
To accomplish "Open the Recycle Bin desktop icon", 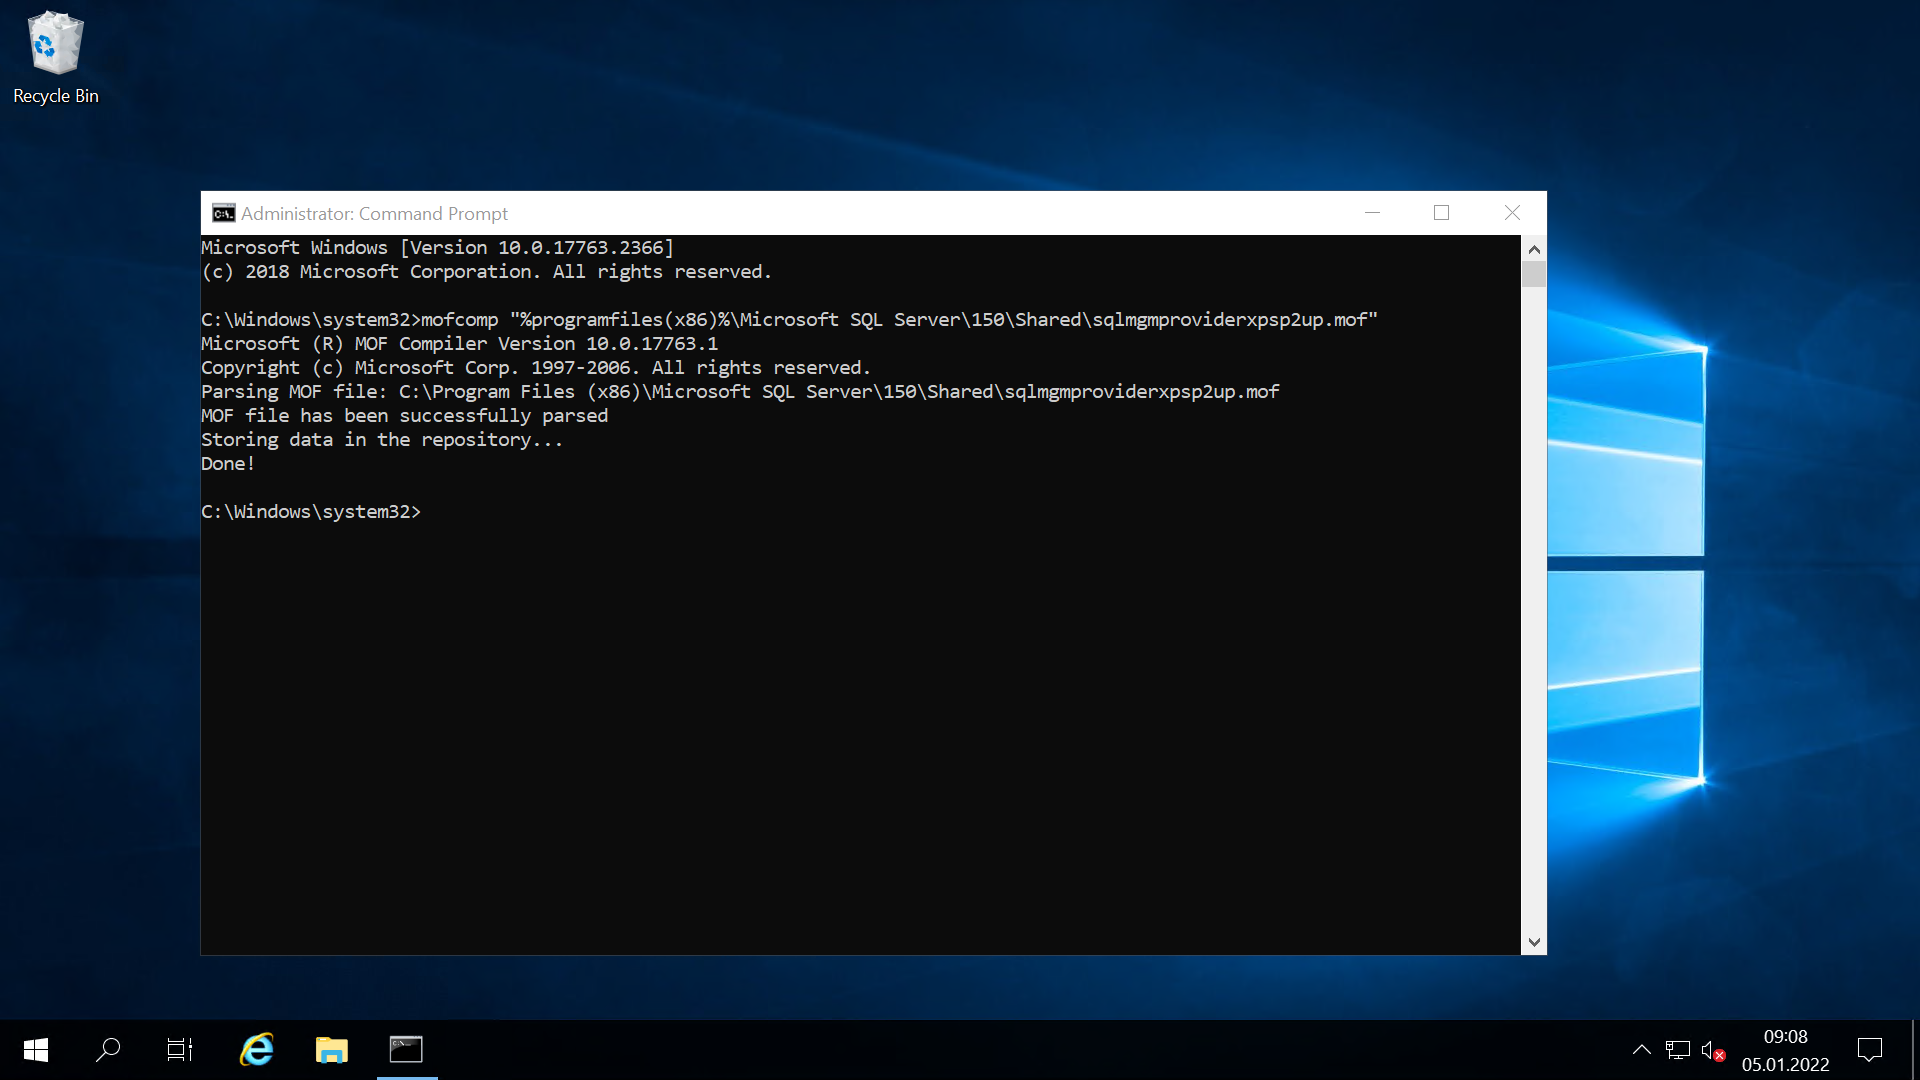I will [55, 57].
